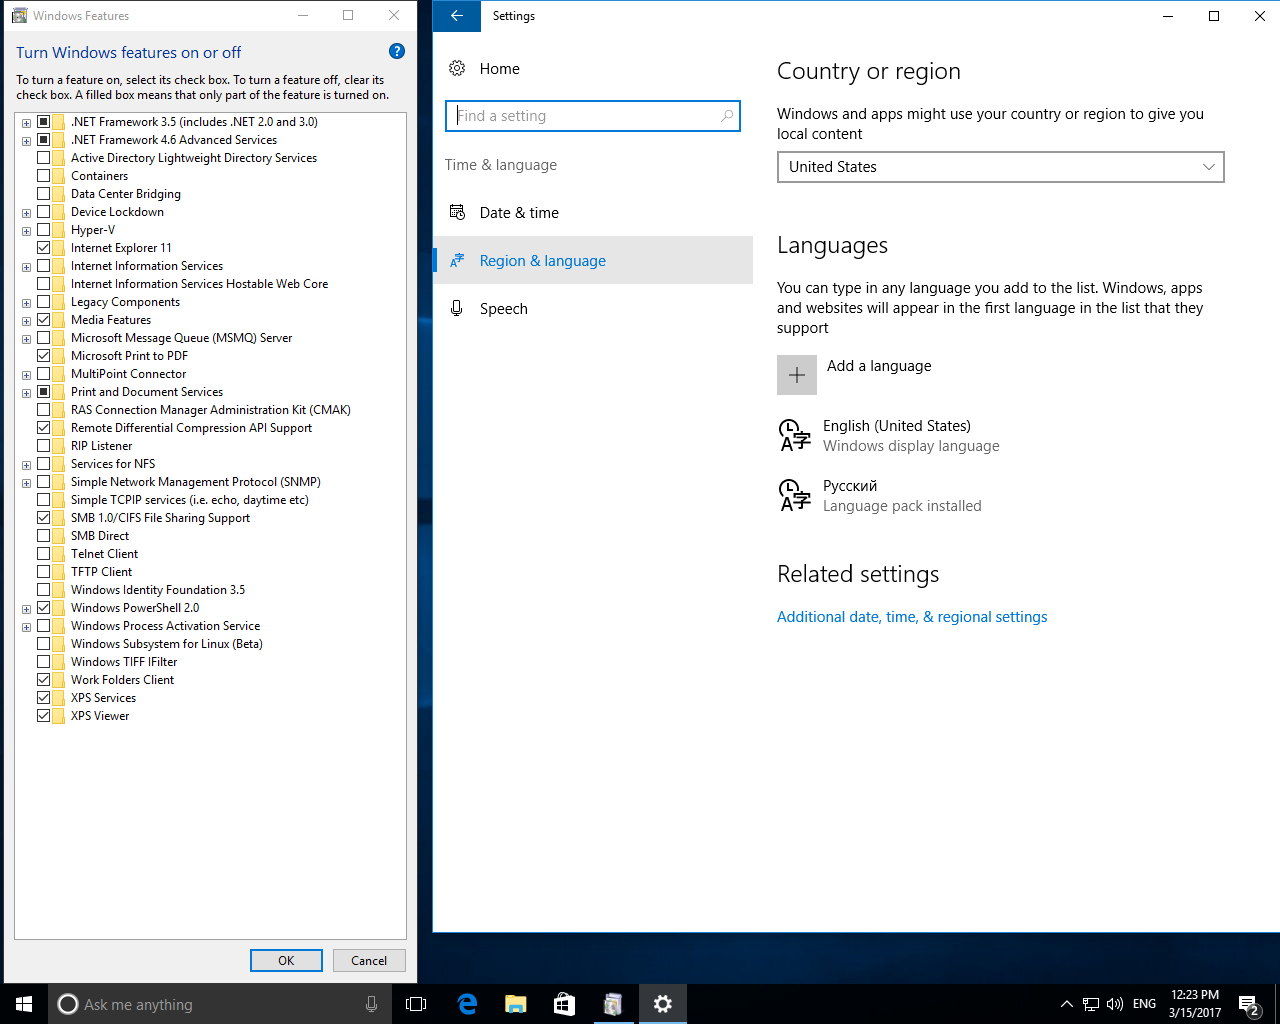Check Windows Subsystem for Linux (Beta)
The image size is (1280, 1024).
point(44,643)
